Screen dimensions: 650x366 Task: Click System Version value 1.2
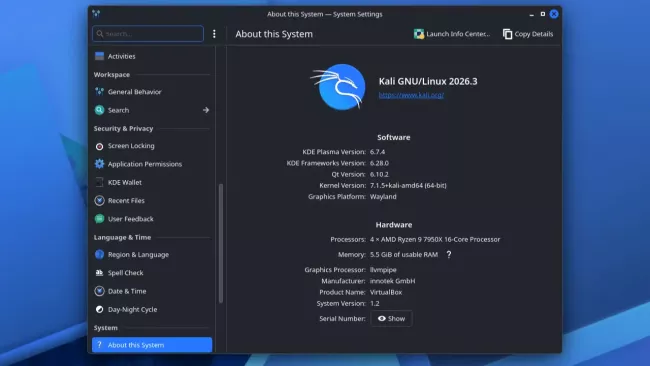point(375,303)
